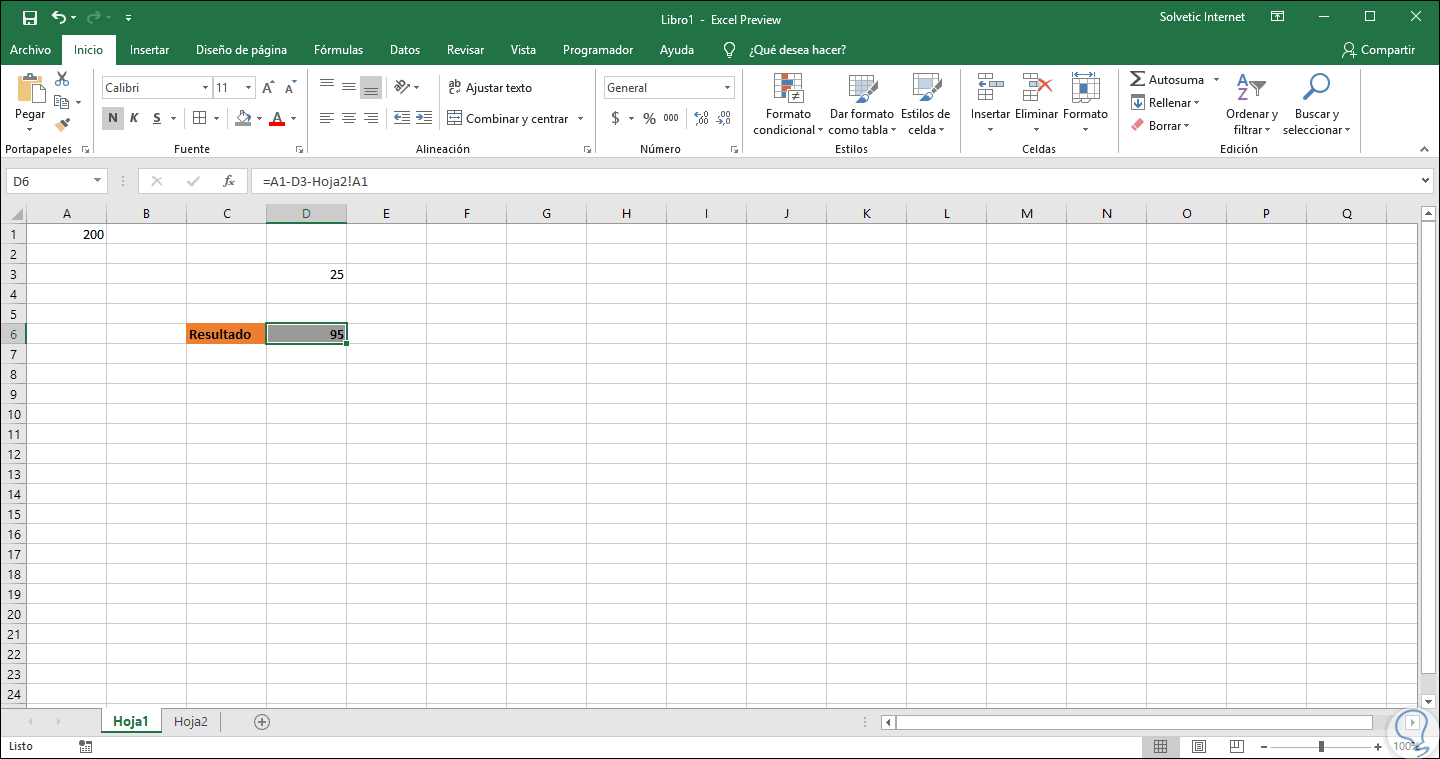Image resolution: width=1440 pixels, height=759 pixels.
Task: Toggle bold with the N button
Action: [x=112, y=118]
